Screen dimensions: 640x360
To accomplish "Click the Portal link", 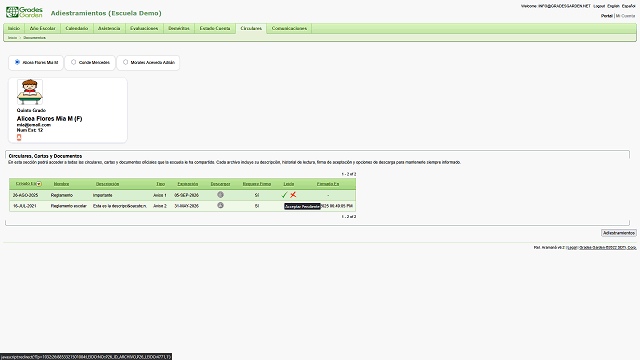I will (607, 16).
